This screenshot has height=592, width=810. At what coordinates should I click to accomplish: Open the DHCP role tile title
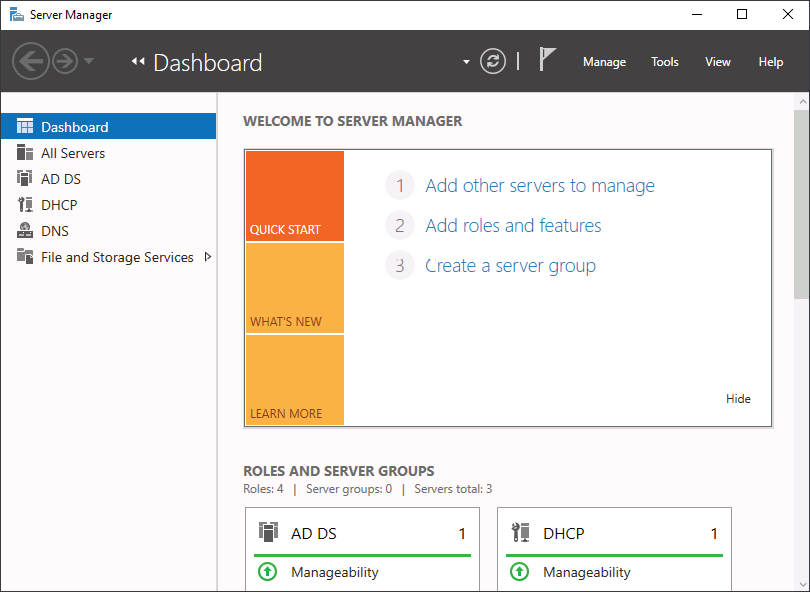click(x=564, y=534)
